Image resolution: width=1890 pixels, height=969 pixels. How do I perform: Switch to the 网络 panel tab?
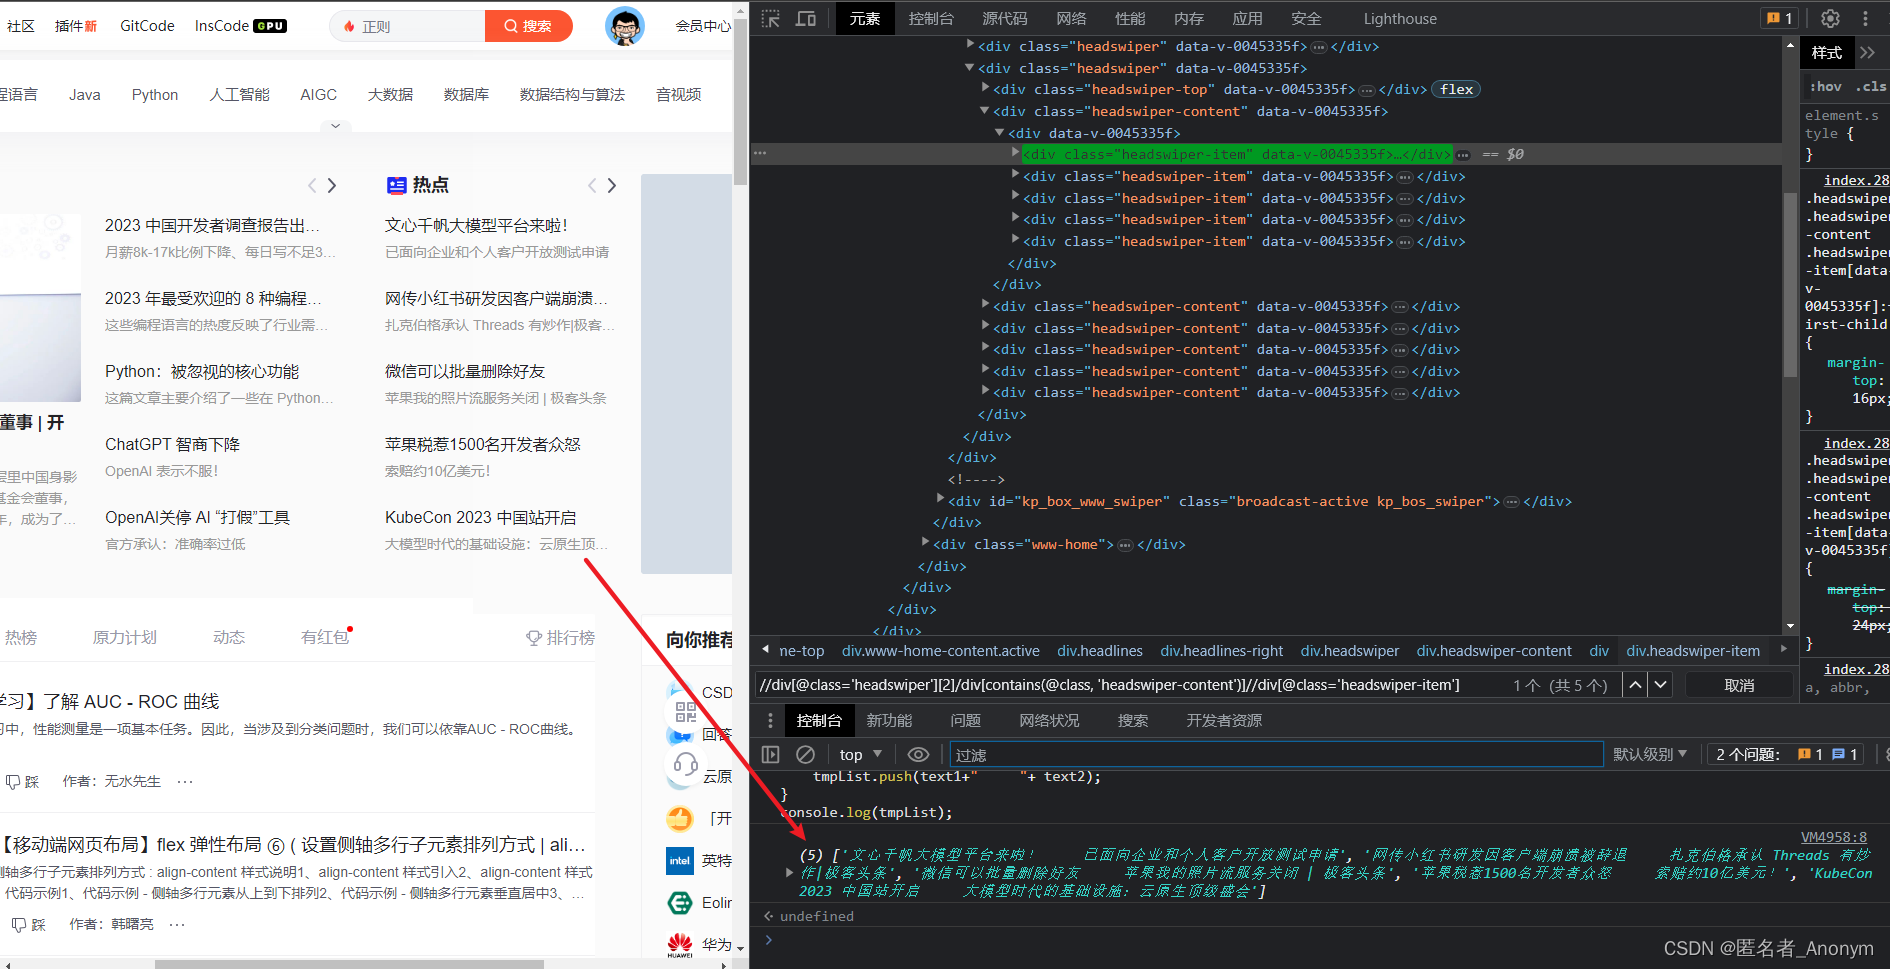1071,18
